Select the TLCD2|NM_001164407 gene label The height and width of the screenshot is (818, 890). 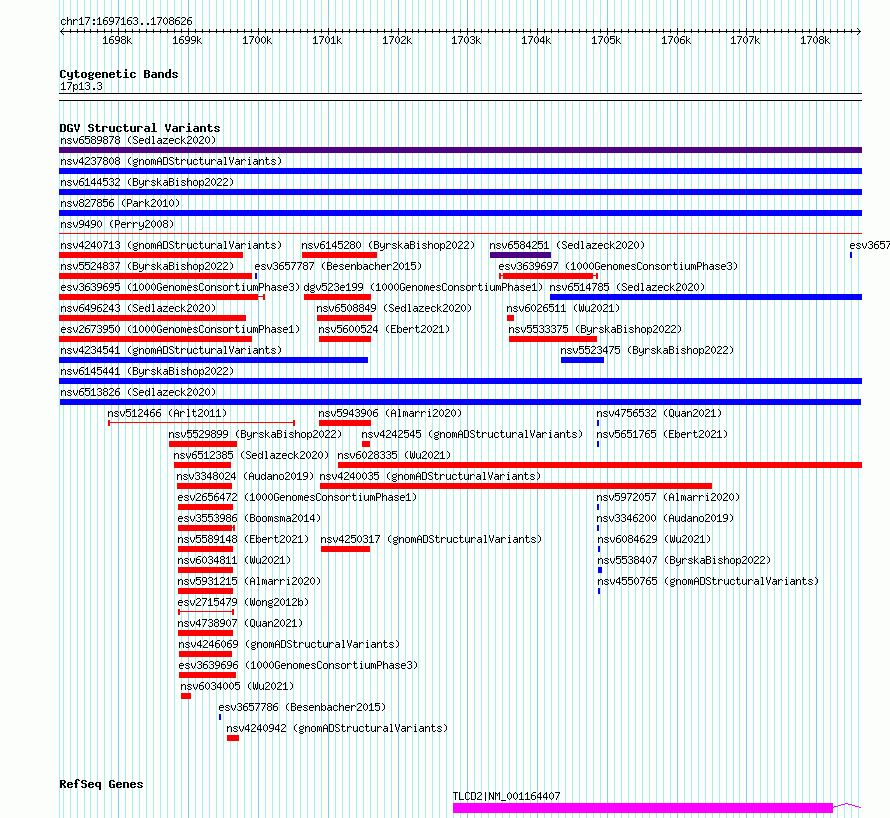506,796
